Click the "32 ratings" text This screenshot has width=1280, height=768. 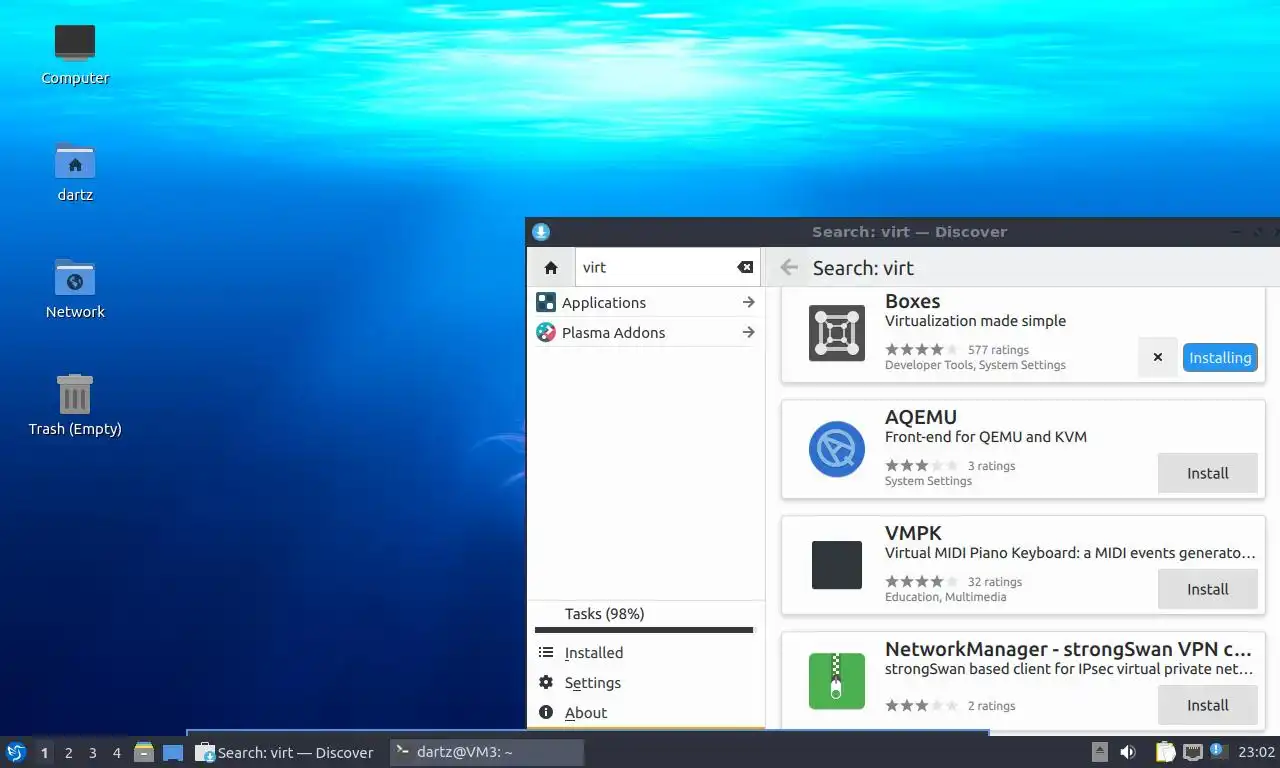point(994,582)
